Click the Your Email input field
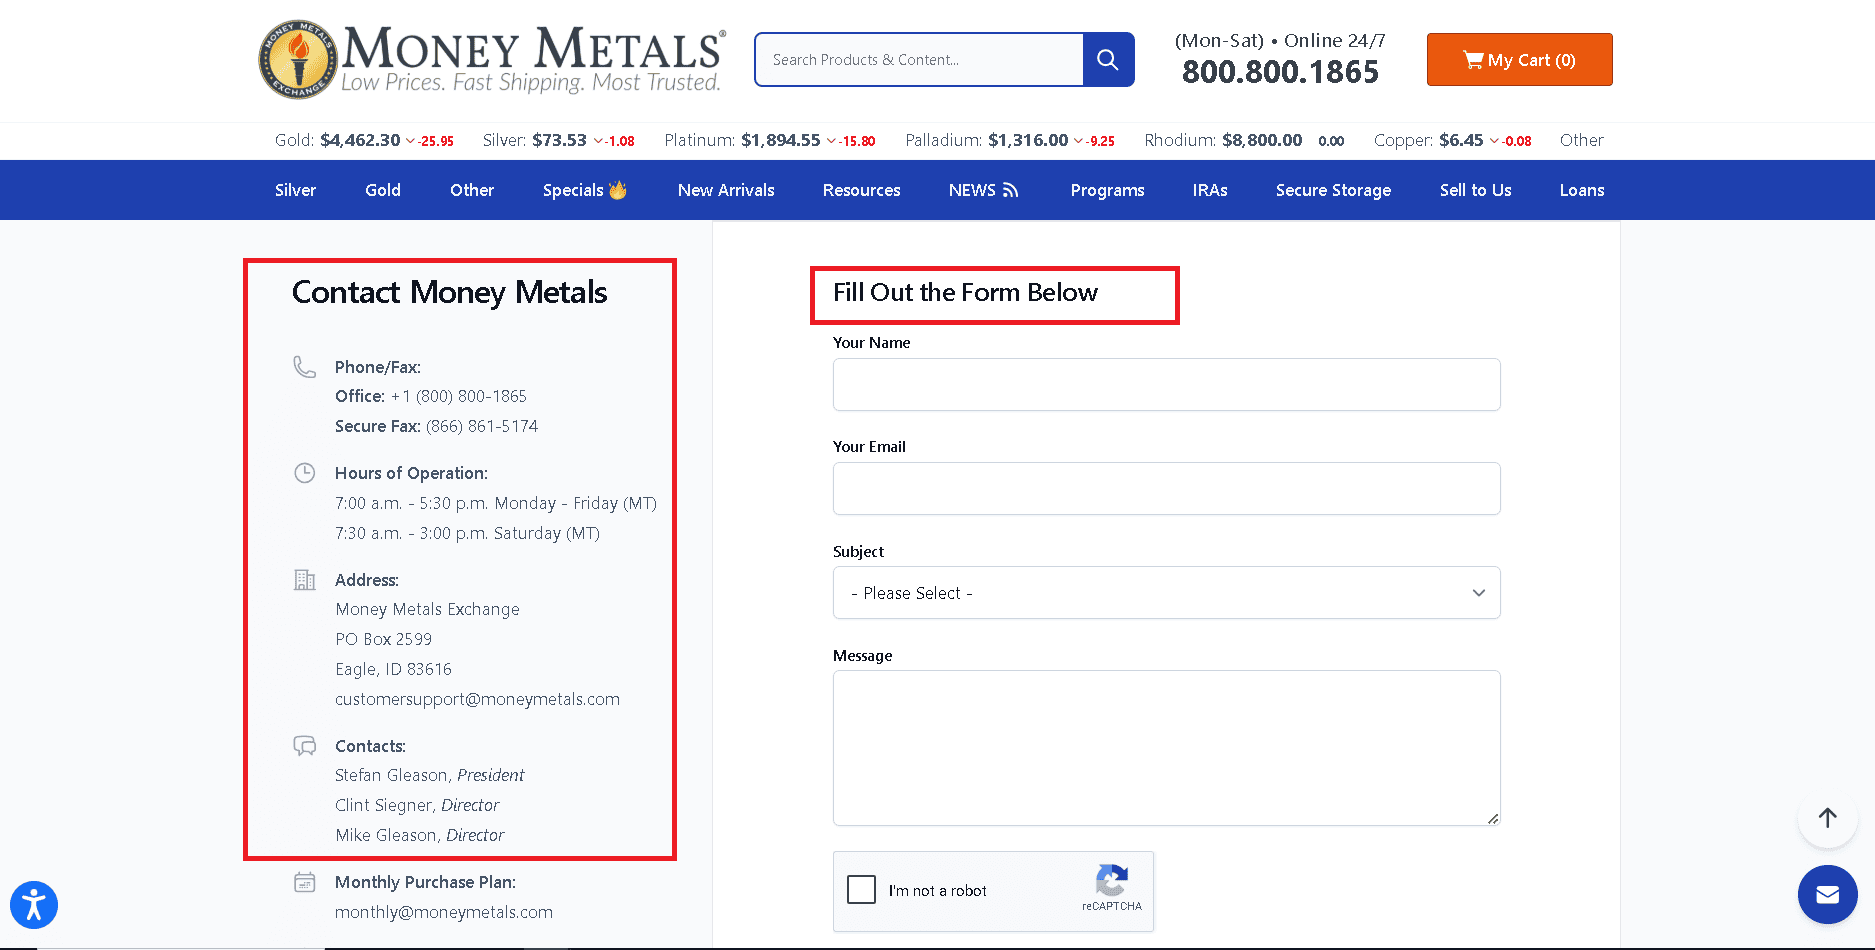 (x=1166, y=489)
